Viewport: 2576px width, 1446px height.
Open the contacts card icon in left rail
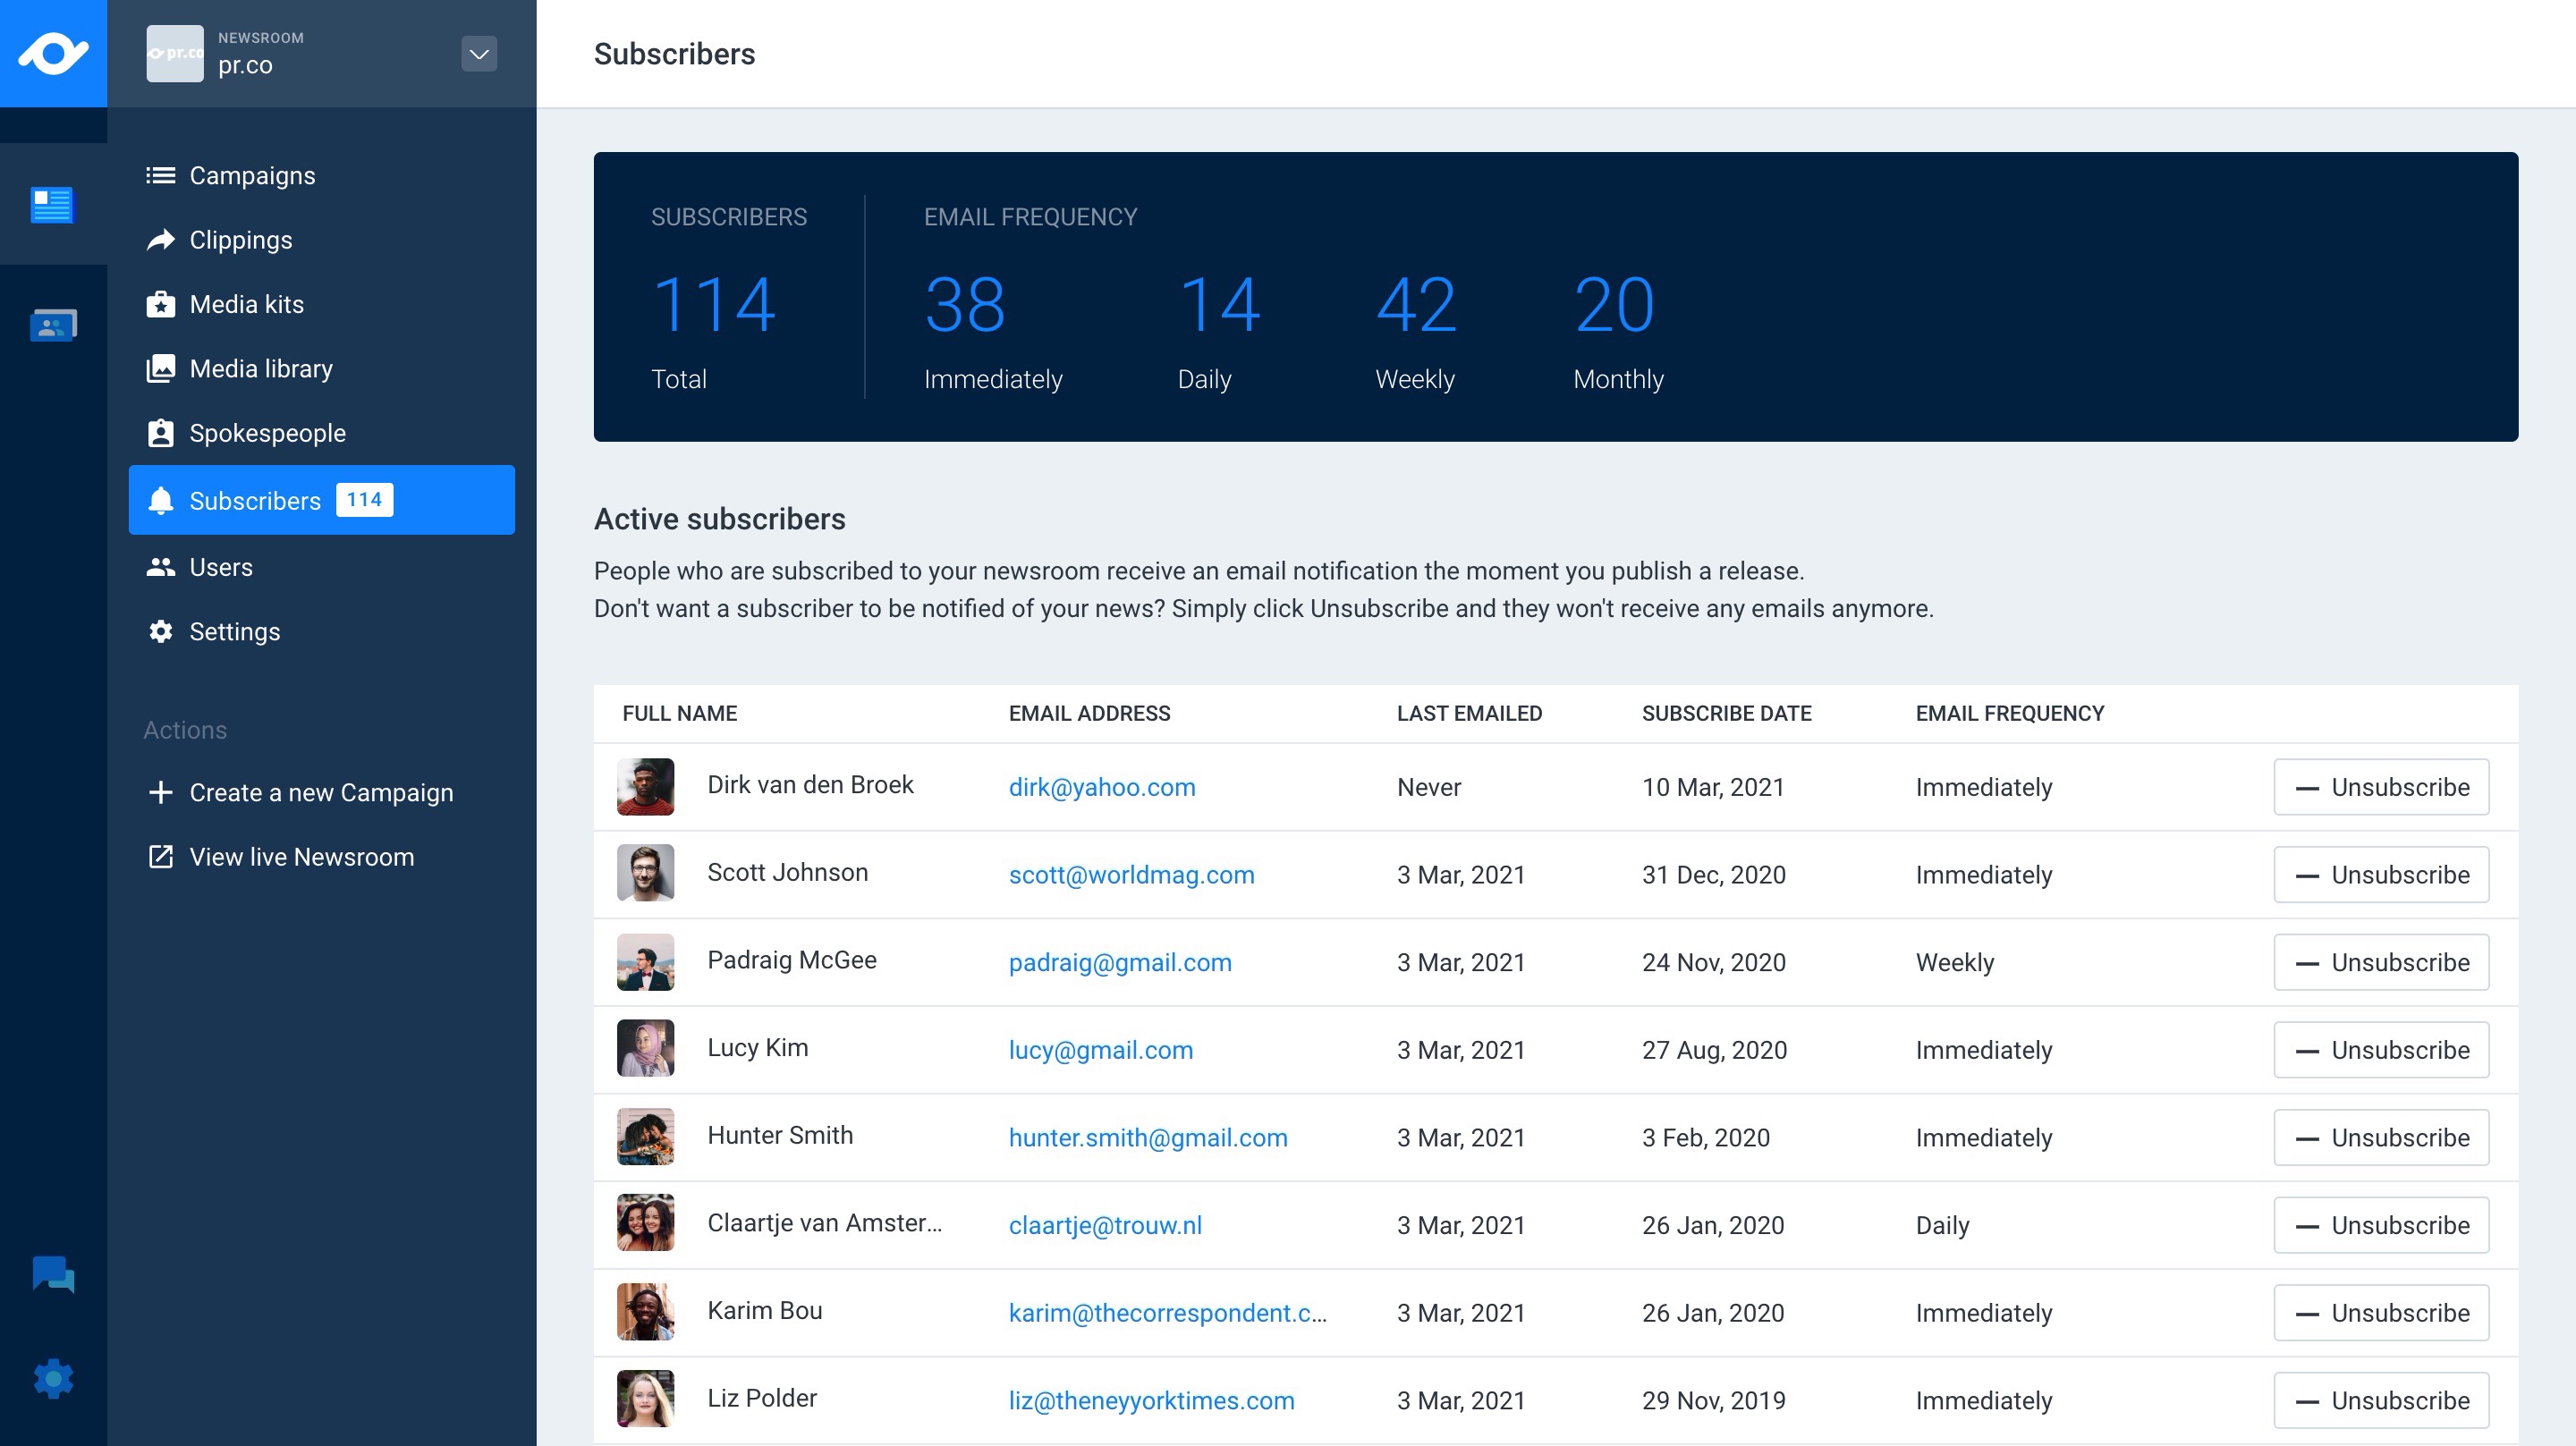53,325
